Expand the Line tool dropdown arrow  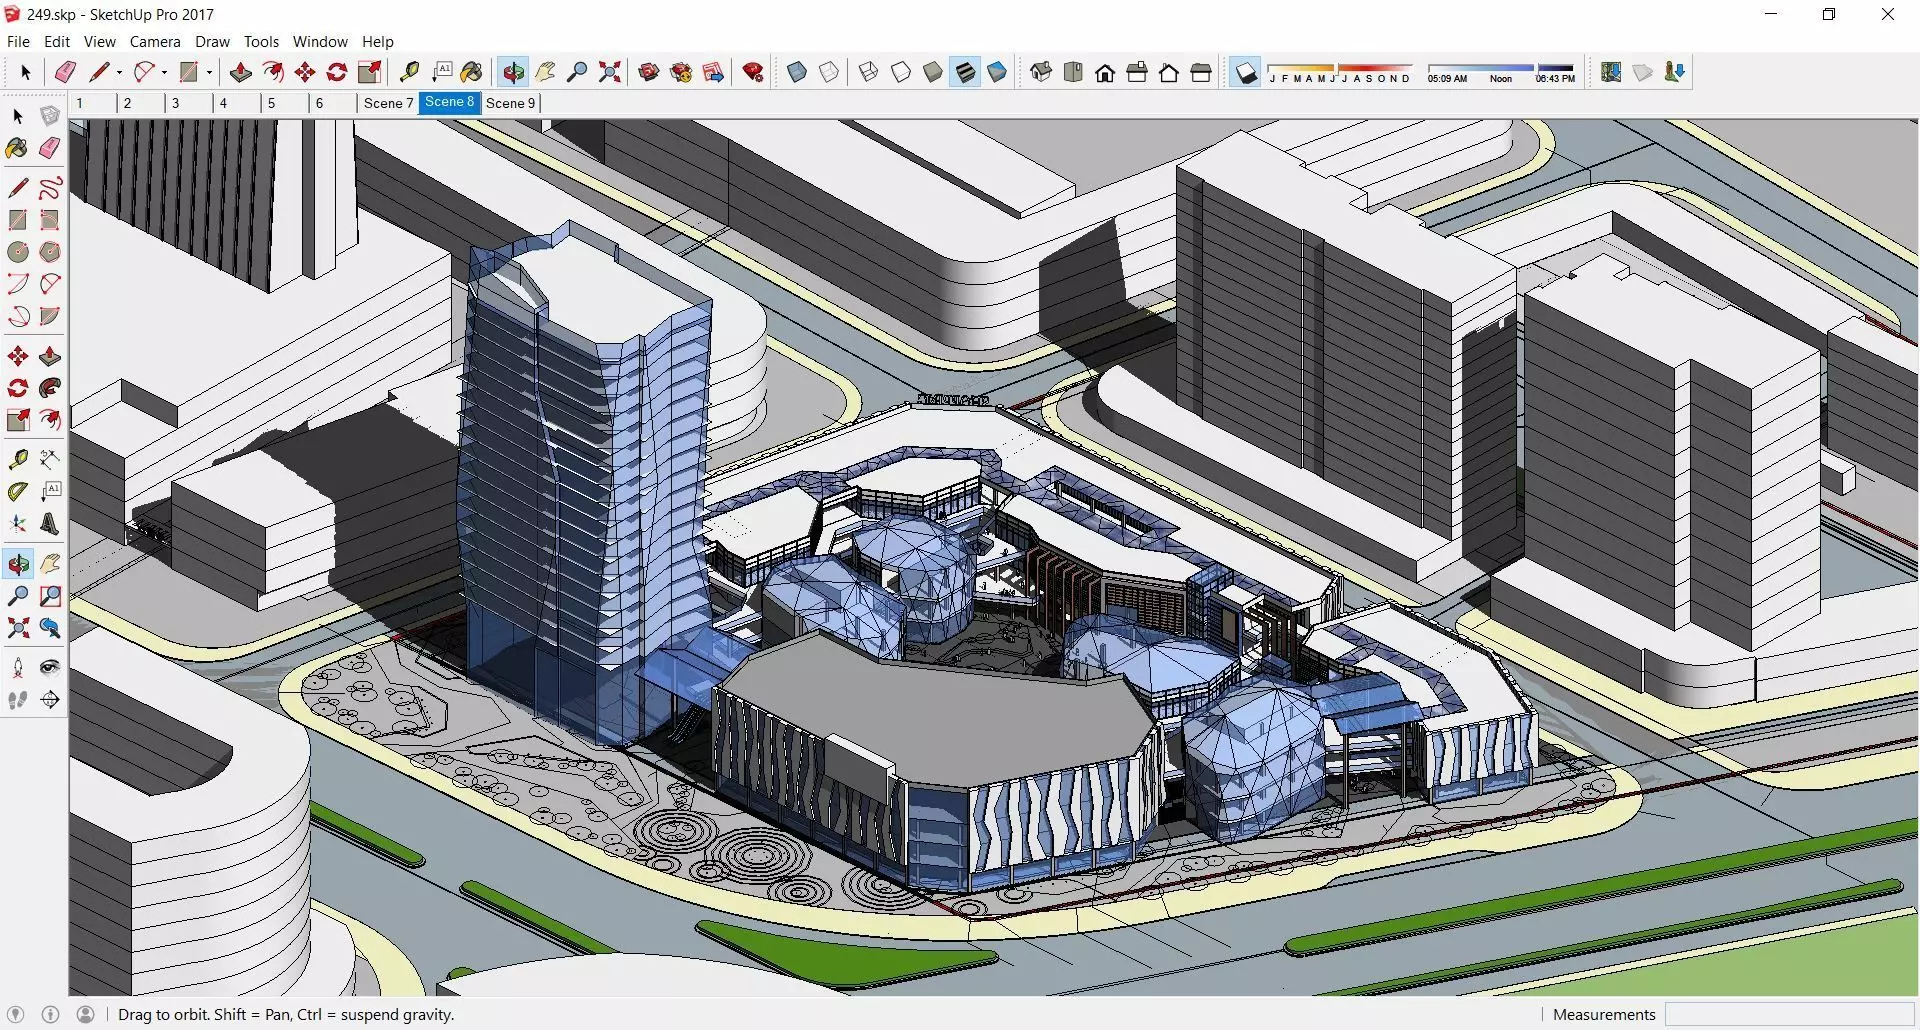pyautogui.click(x=119, y=72)
